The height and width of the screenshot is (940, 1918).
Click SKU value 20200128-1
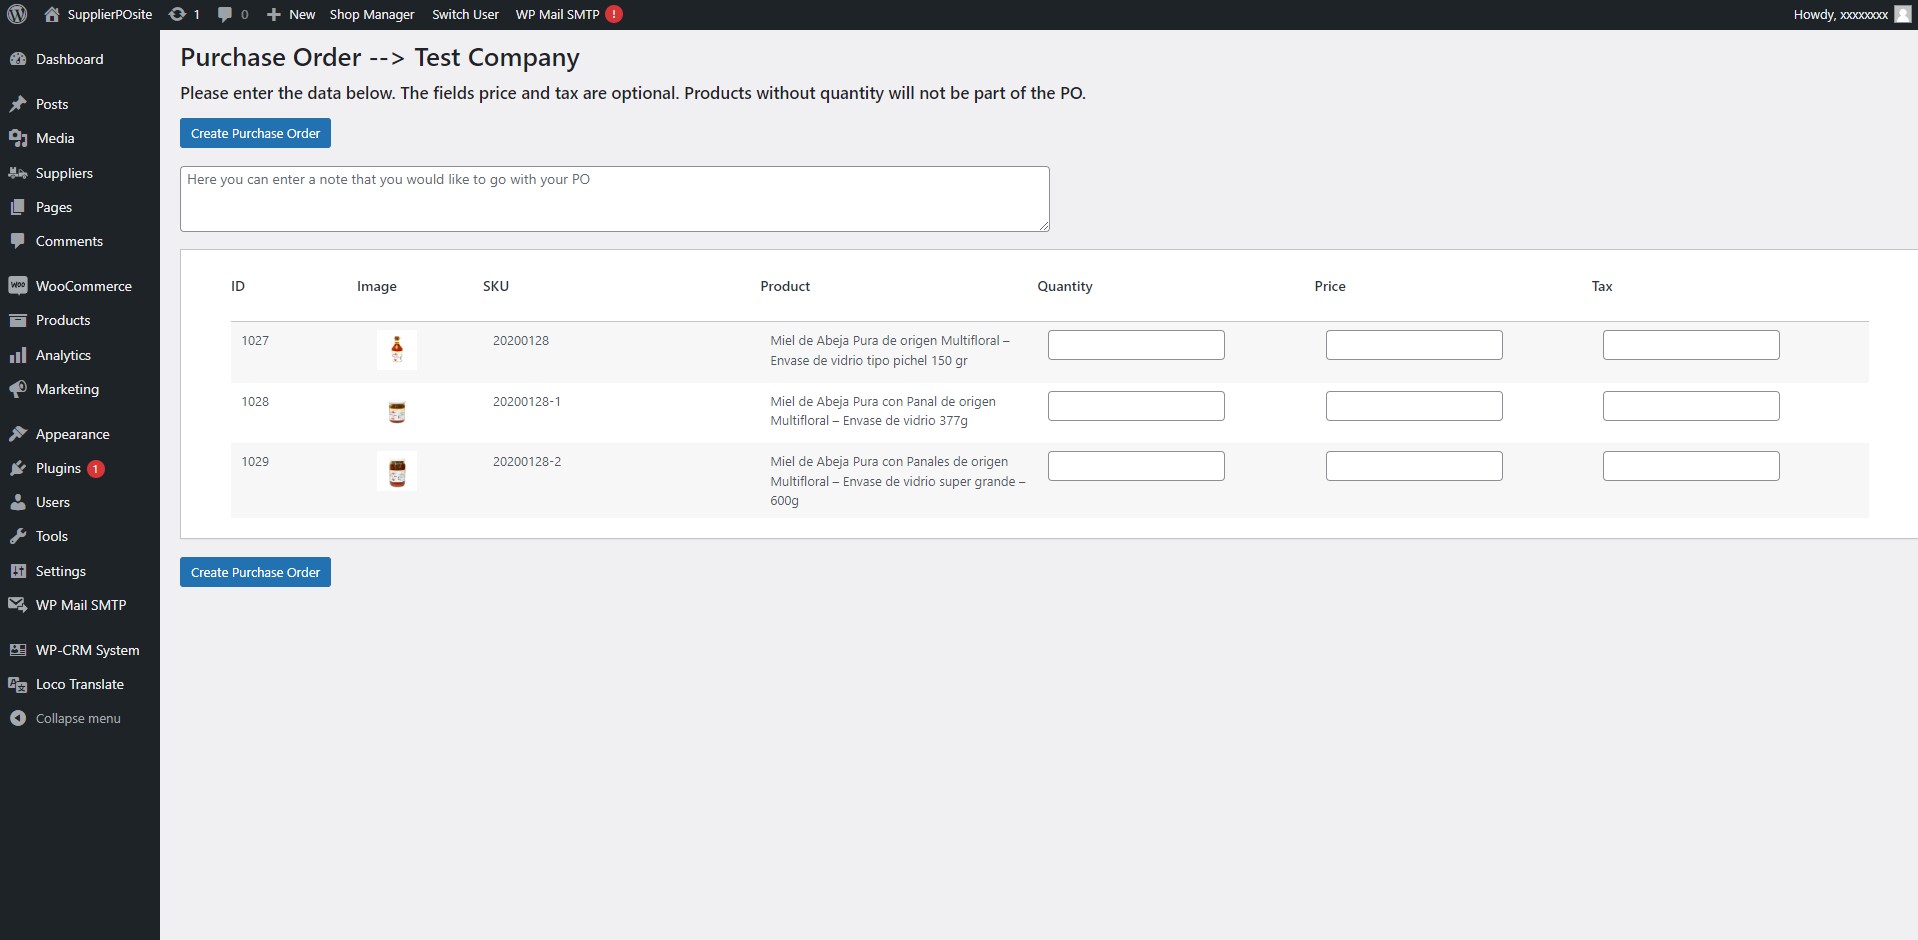tap(527, 401)
